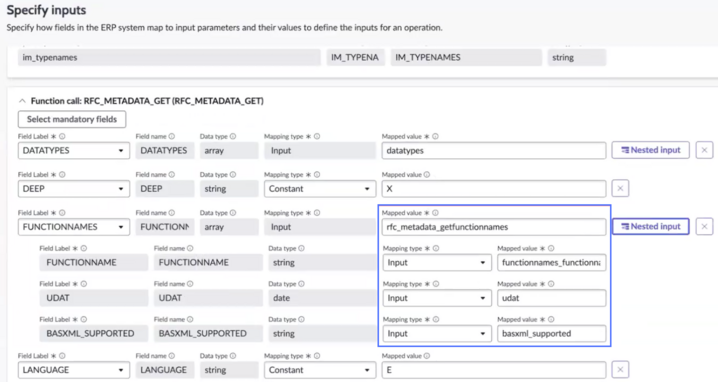This screenshot has height=382, width=718.
Task: Click the LANGUAGE field name box
Action: click(165, 370)
